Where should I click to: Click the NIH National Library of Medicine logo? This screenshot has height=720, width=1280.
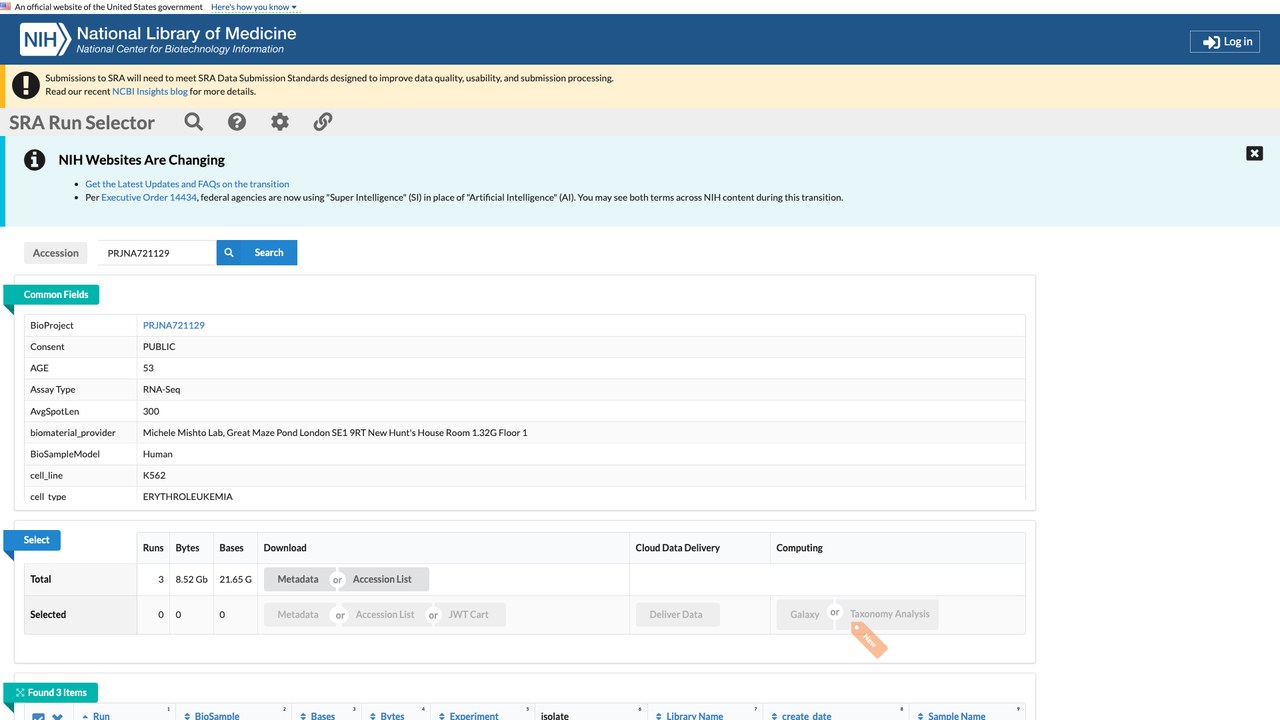[158, 40]
